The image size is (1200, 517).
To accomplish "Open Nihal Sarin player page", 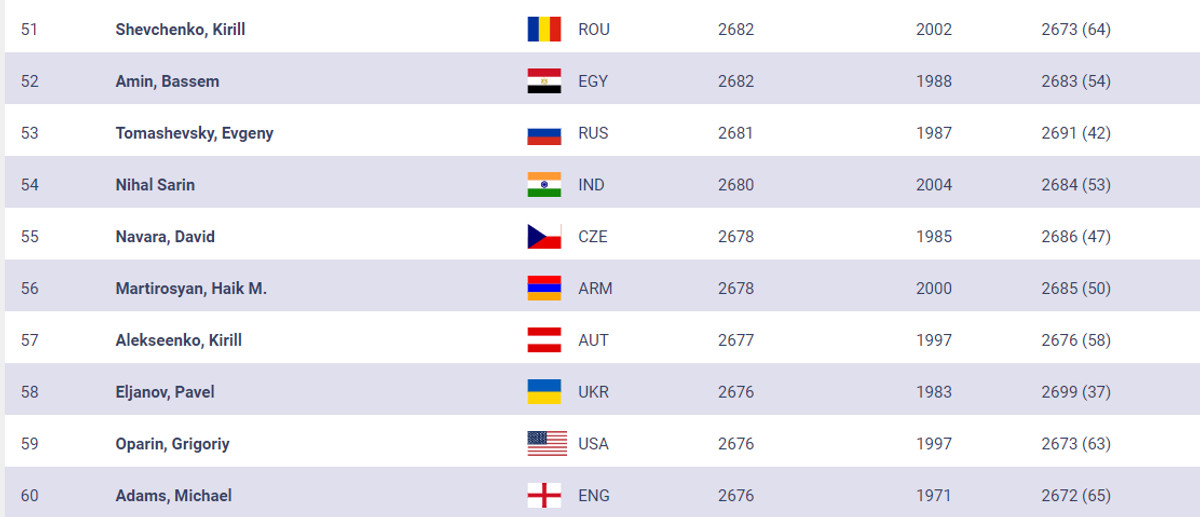I will click(x=155, y=185).
